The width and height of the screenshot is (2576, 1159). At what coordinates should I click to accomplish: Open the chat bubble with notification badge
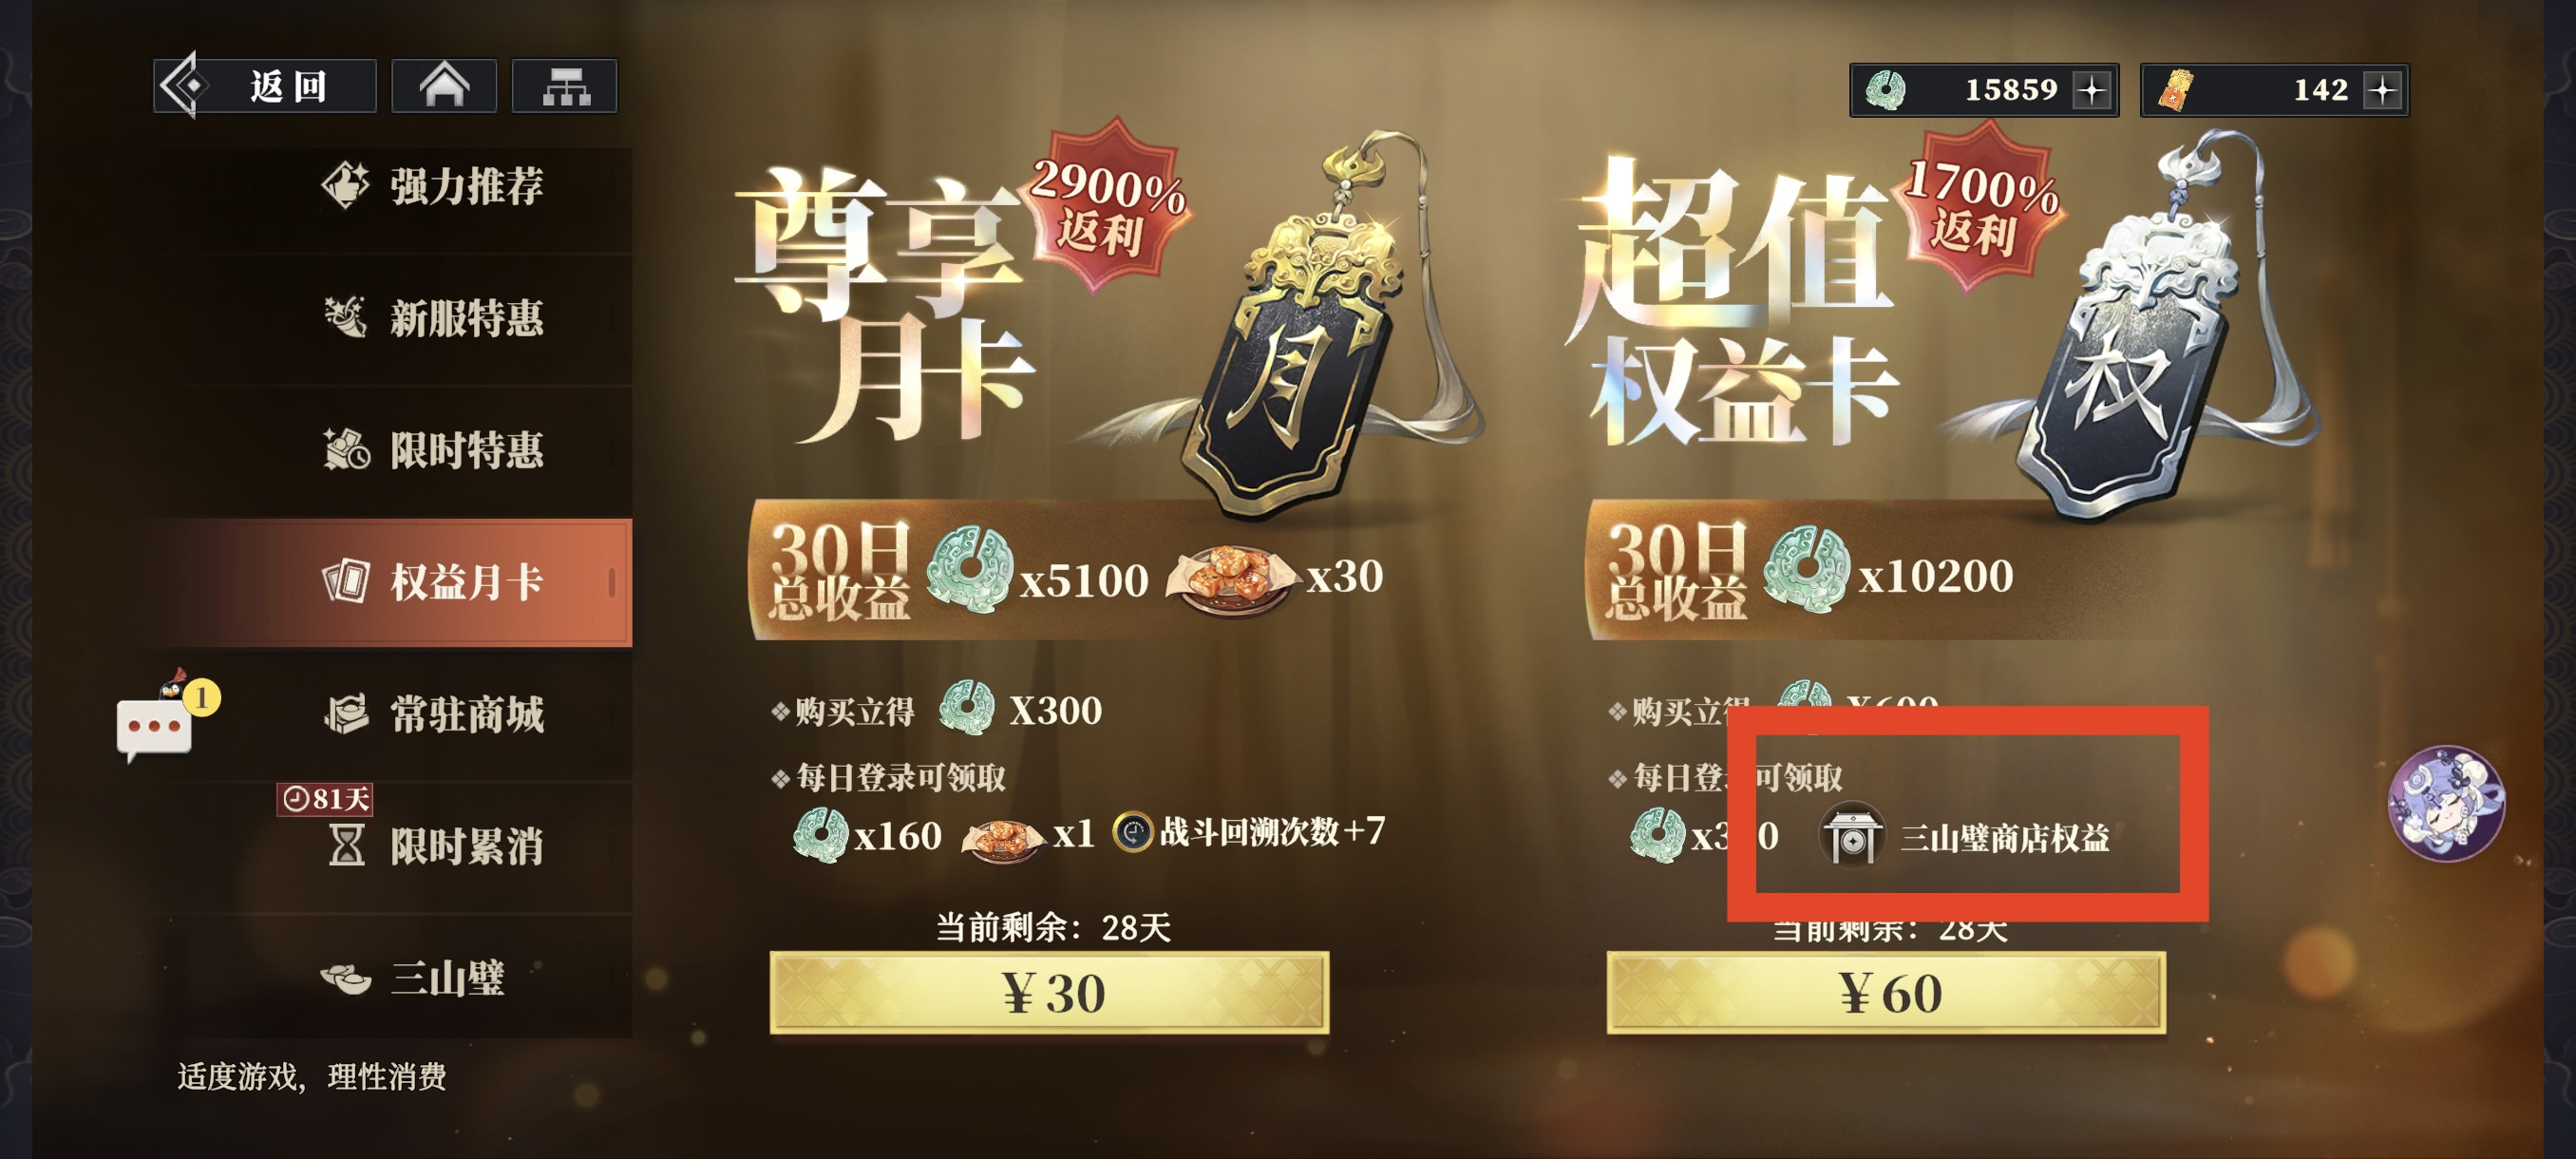coord(160,720)
